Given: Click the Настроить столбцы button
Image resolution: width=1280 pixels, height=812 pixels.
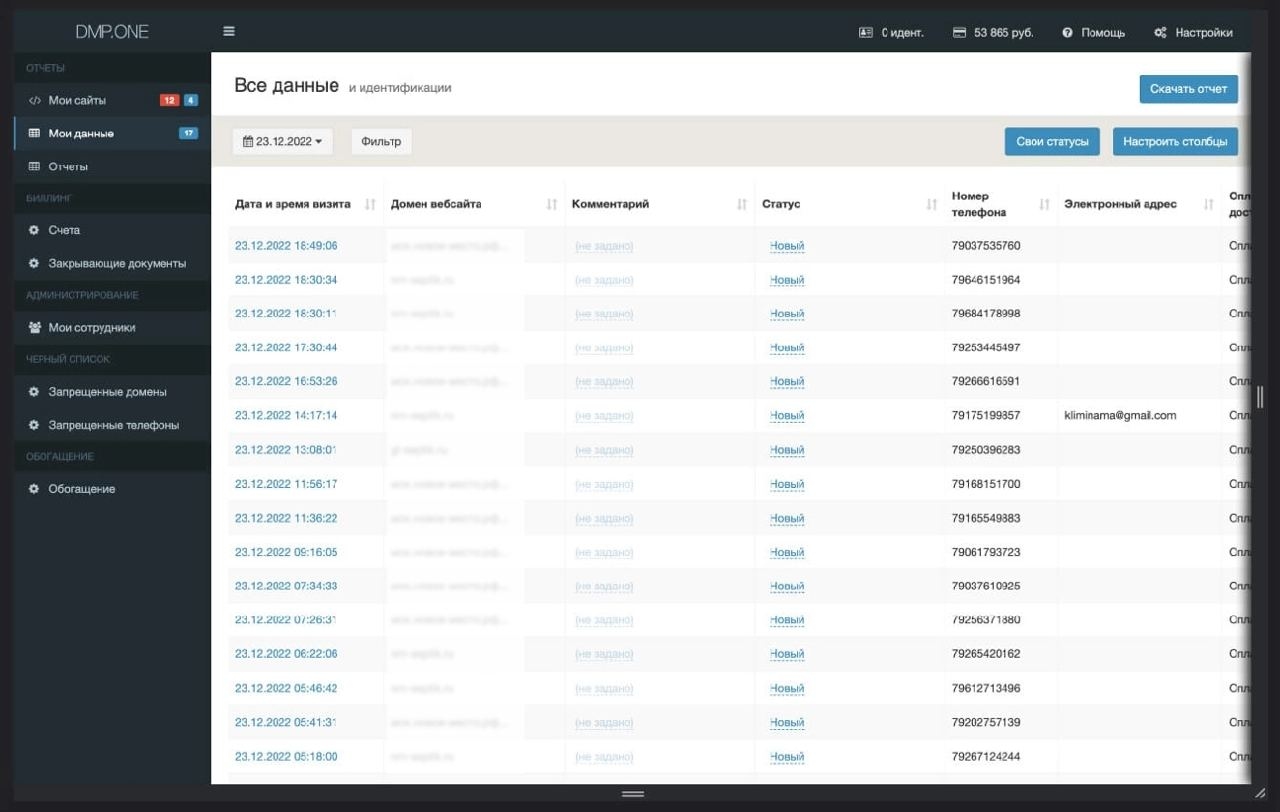Looking at the screenshot, I should (1175, 142).
